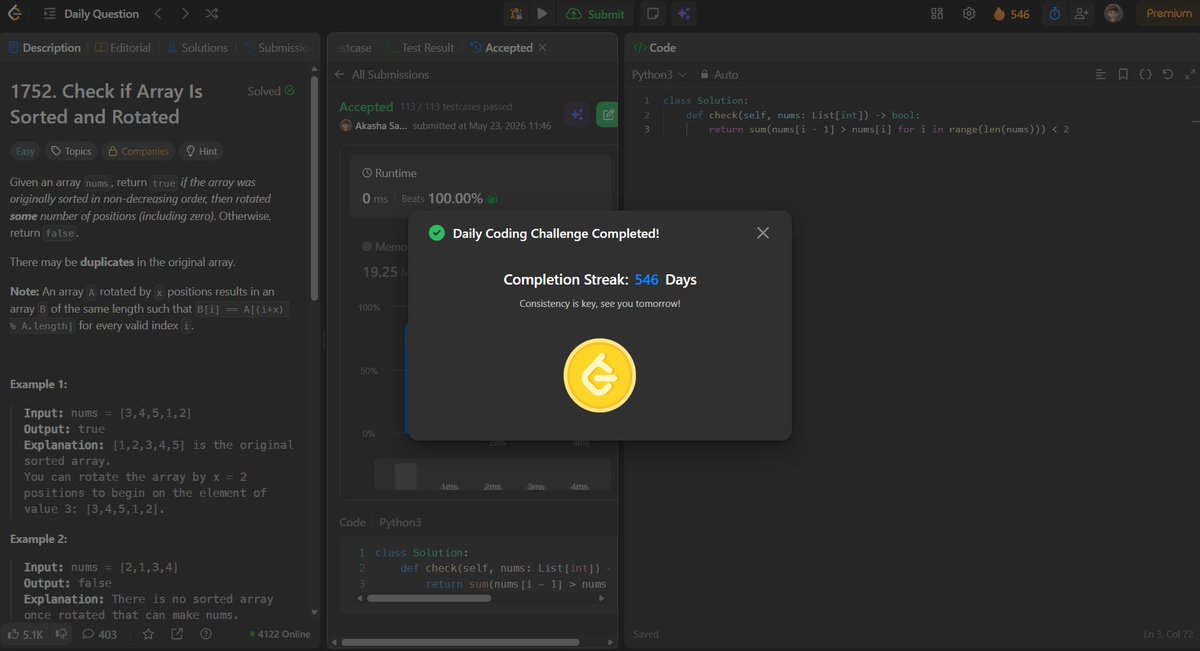Expand the Hint tag

[200, 151]
